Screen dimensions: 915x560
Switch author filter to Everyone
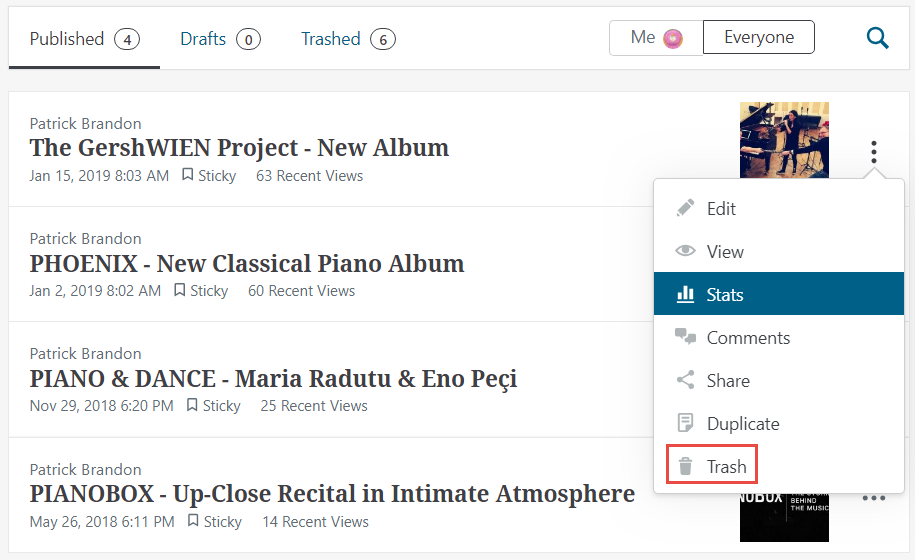759,38
